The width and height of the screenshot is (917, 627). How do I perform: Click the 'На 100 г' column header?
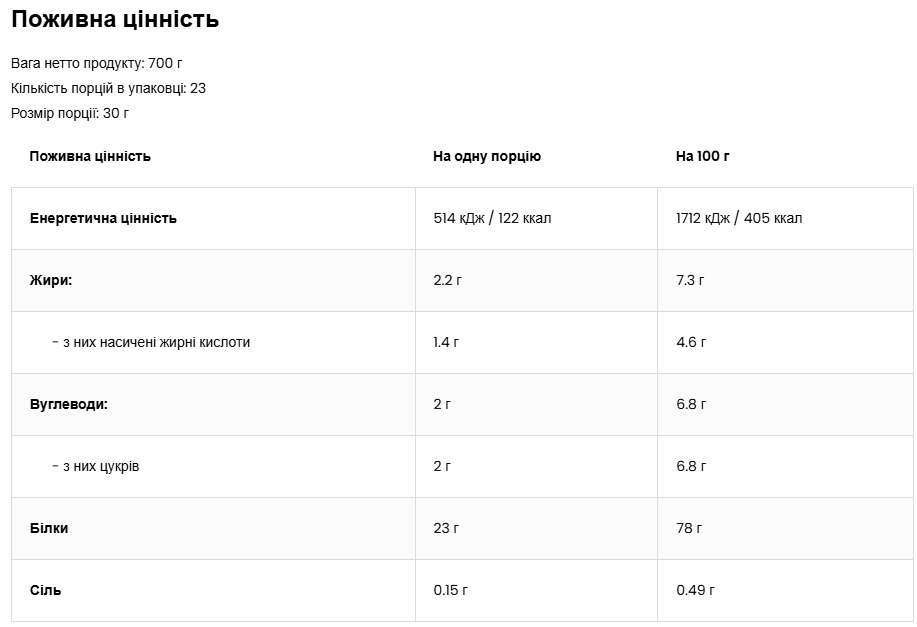point(703,156)
